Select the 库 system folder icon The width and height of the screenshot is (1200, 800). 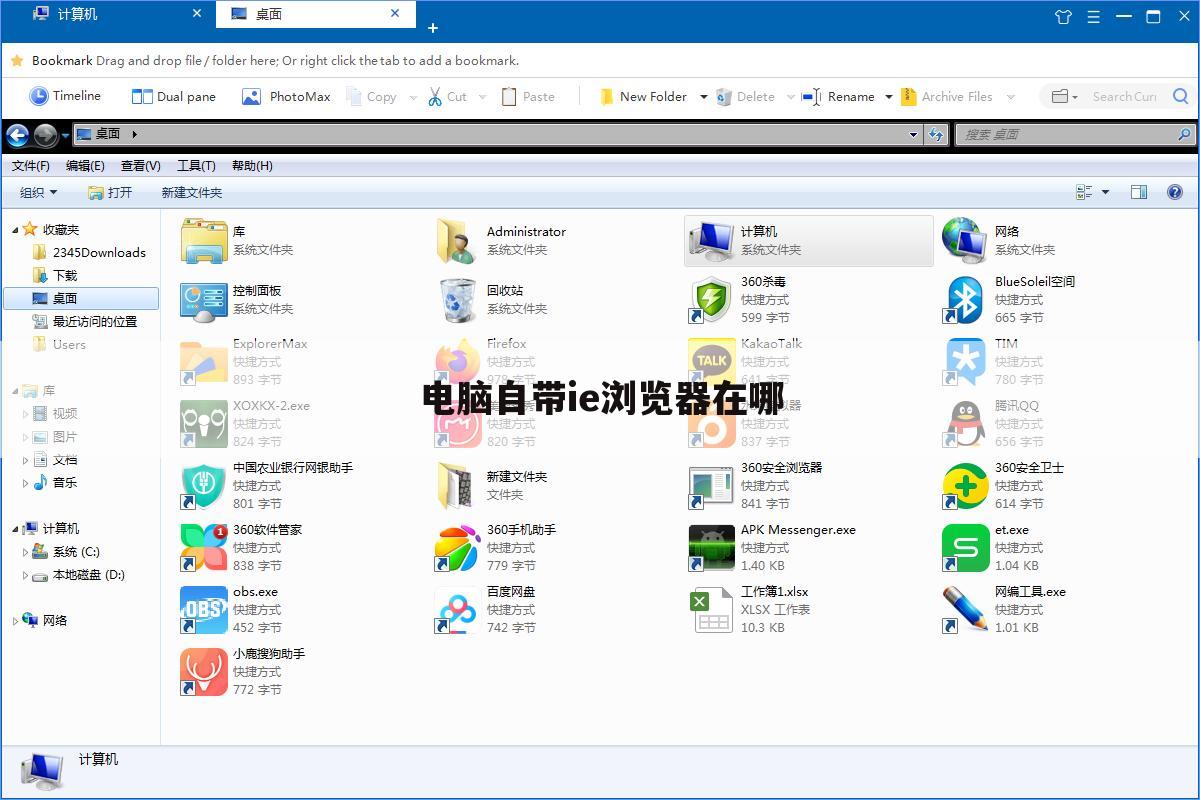[204, 240]
